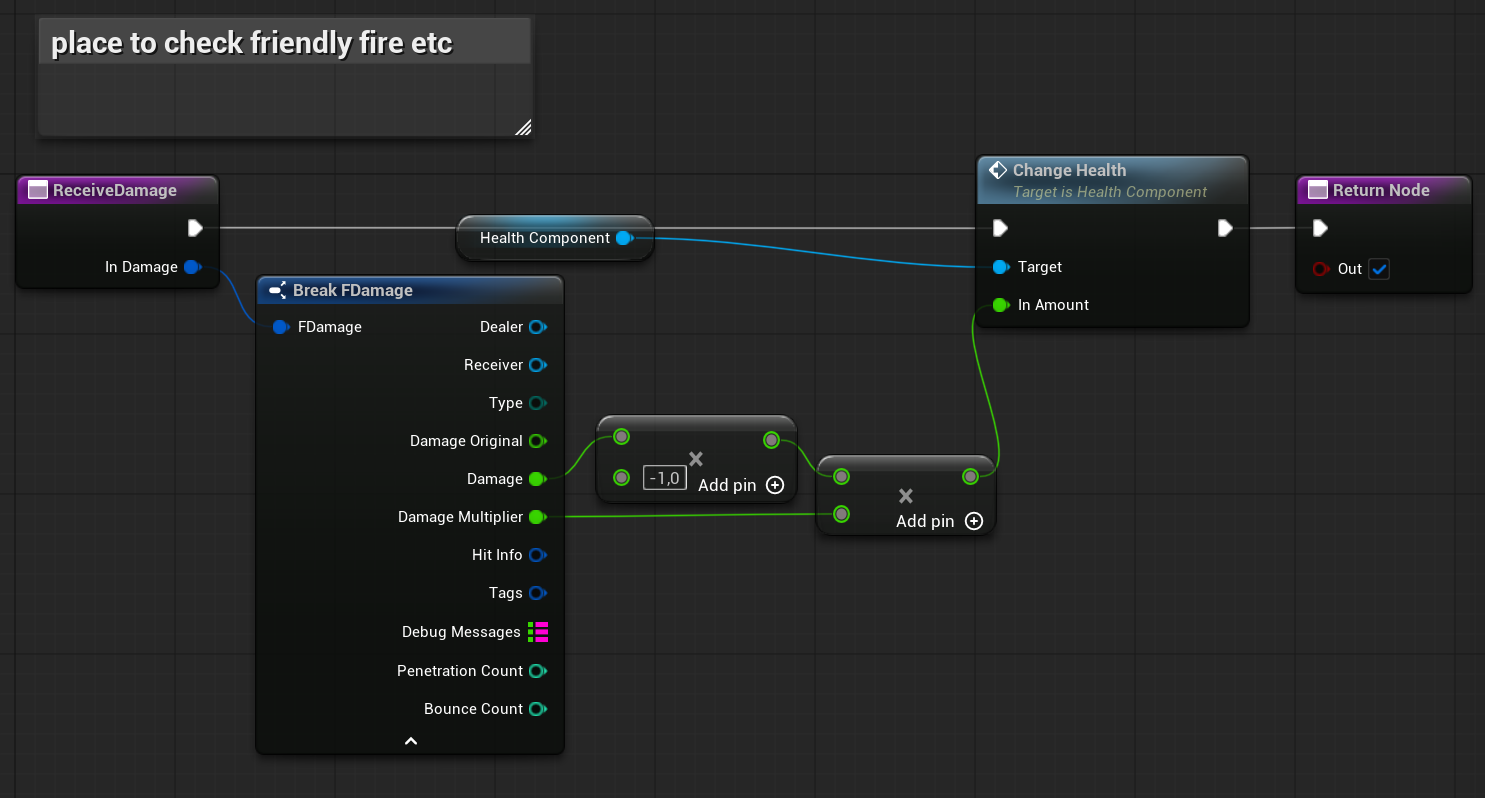1485x798 pixels.
Task: Click the comment box resize handle
Action: (x=523, y=127)
